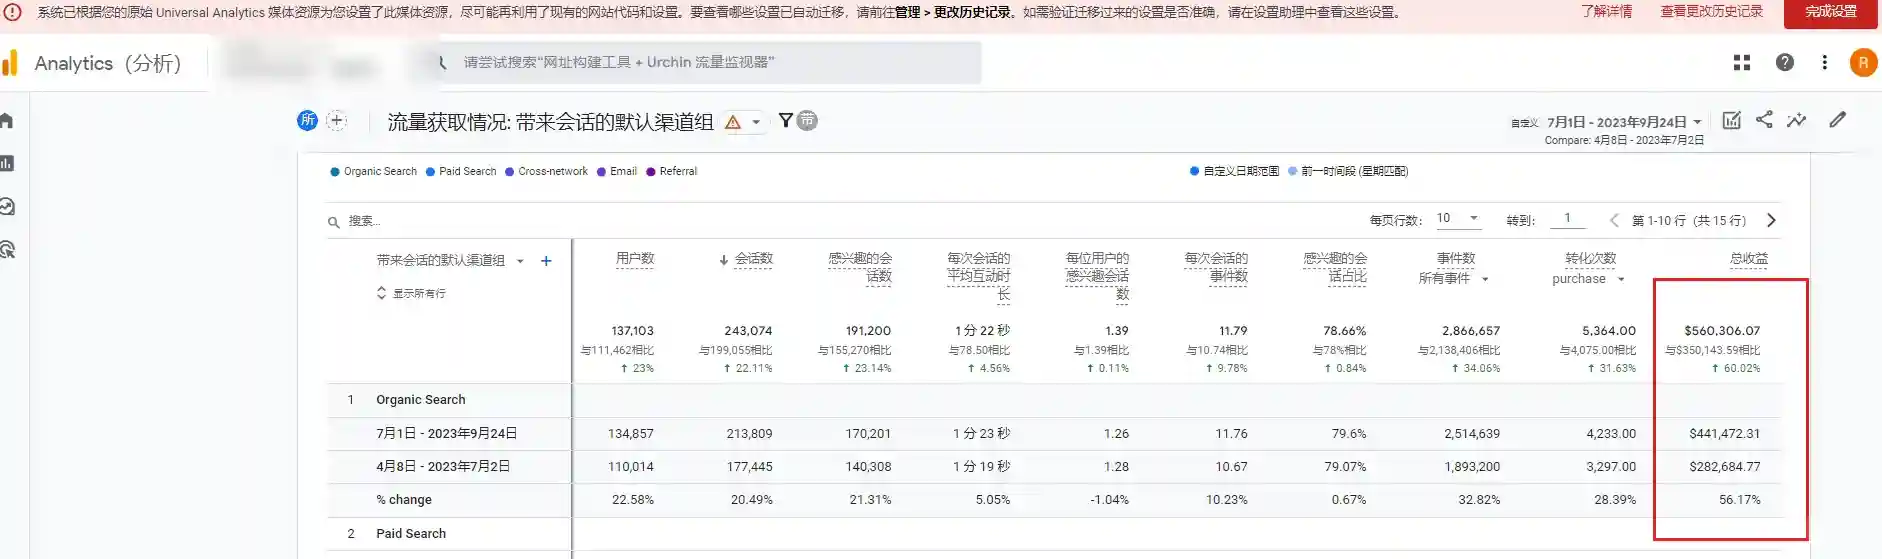Open the date range dropdown
The width and height of the screenshot is (1882, 559).
(x=1624, y=122)
